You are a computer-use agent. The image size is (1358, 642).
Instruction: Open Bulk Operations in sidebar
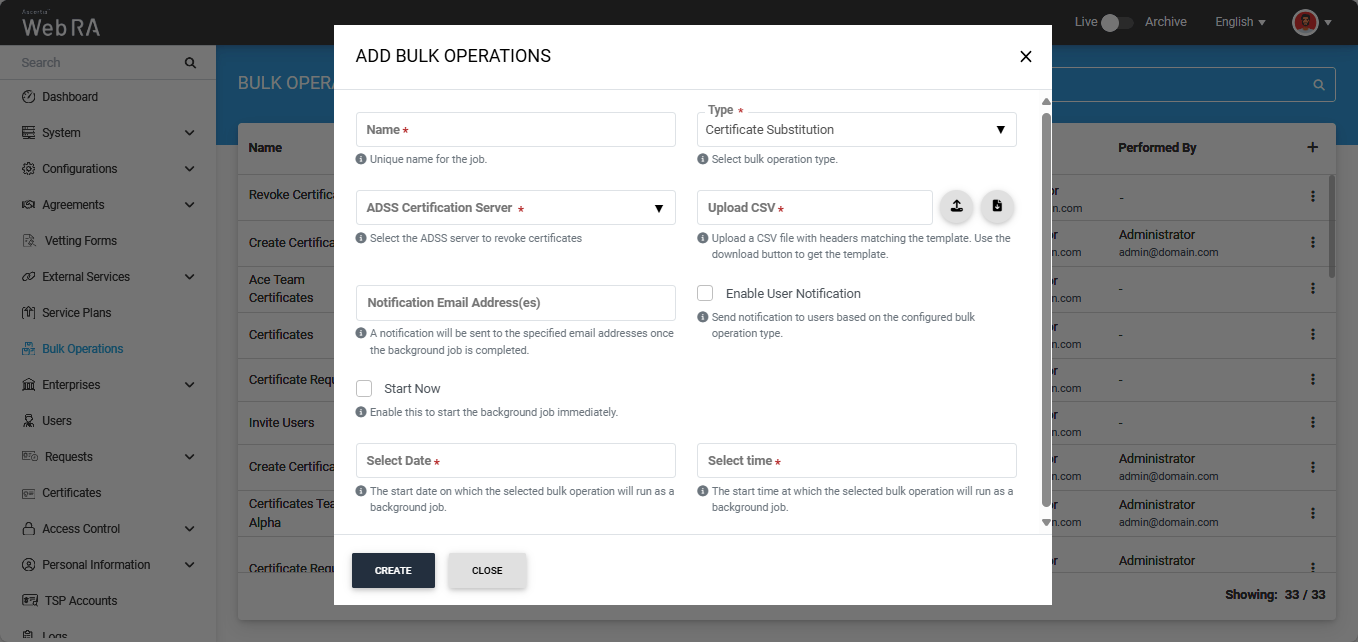pyautogui.click(x=82, y=349)
